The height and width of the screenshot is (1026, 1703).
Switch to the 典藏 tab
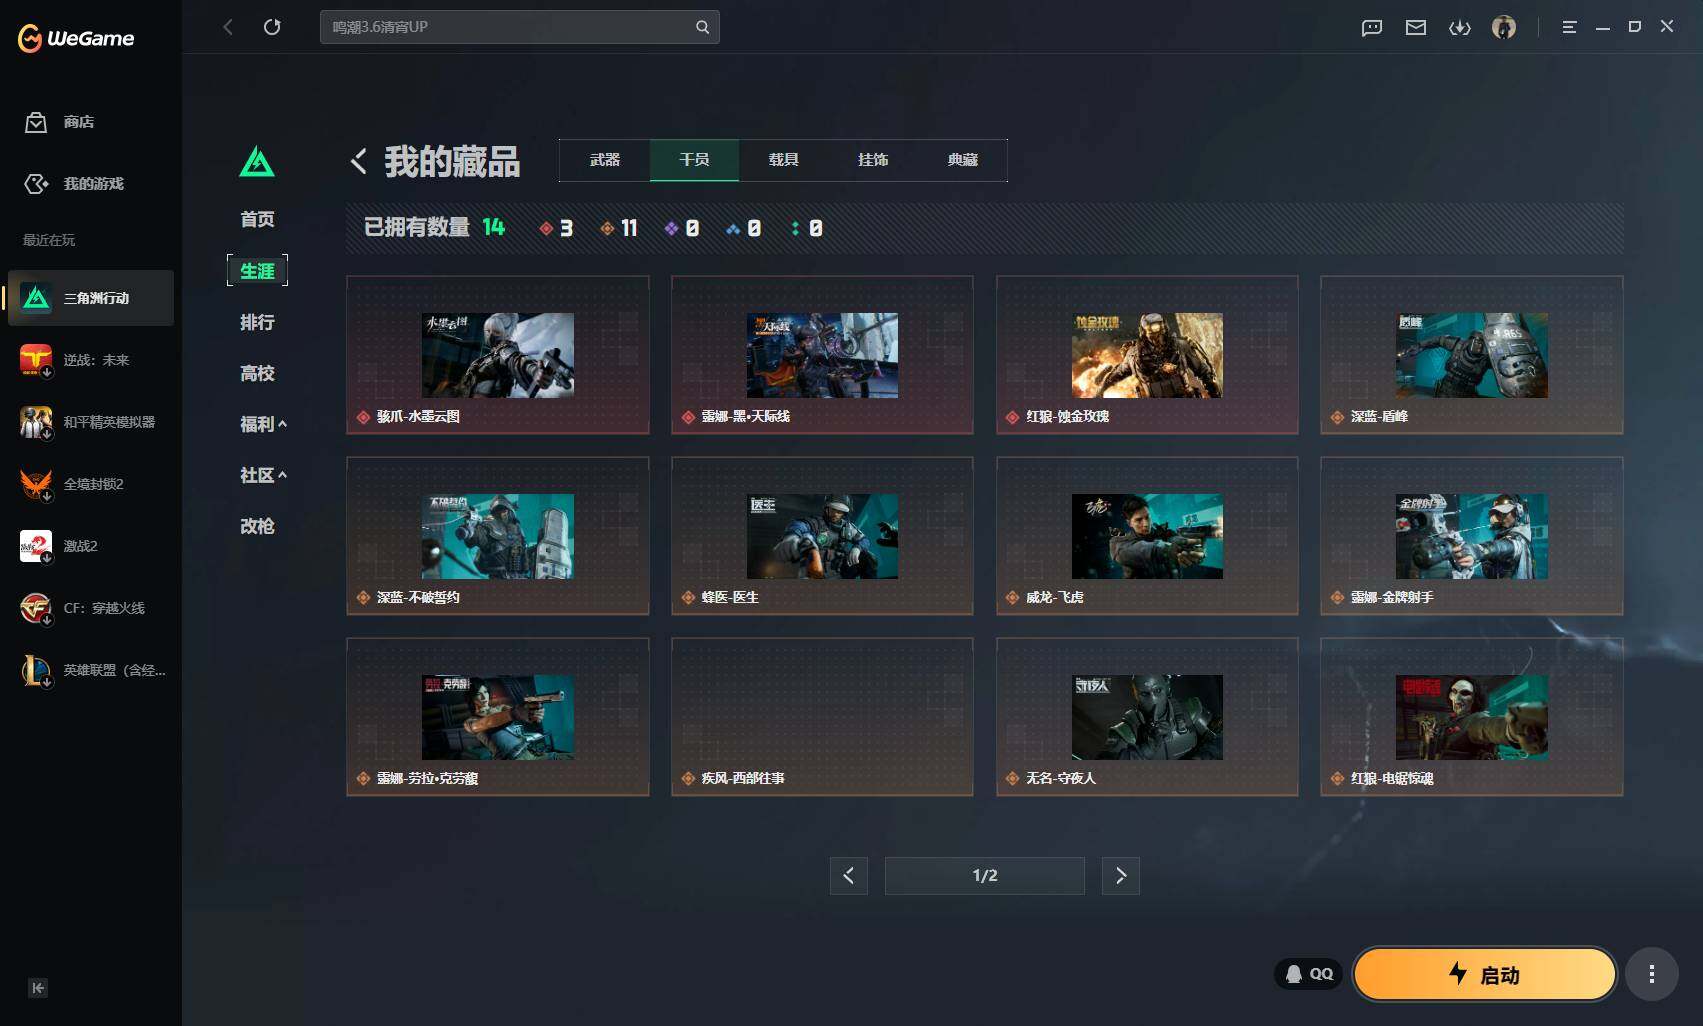coord(963,160)
